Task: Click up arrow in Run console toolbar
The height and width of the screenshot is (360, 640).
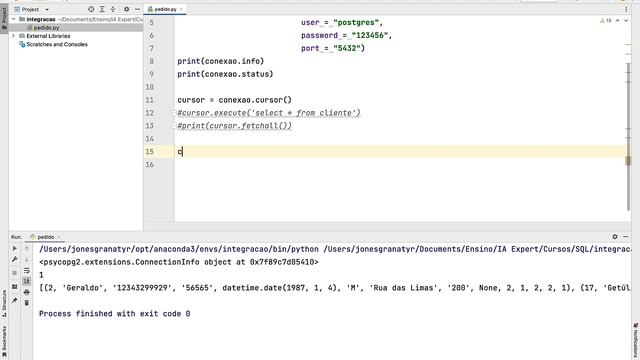Action: pyautogui.click(x=27, y=249)
